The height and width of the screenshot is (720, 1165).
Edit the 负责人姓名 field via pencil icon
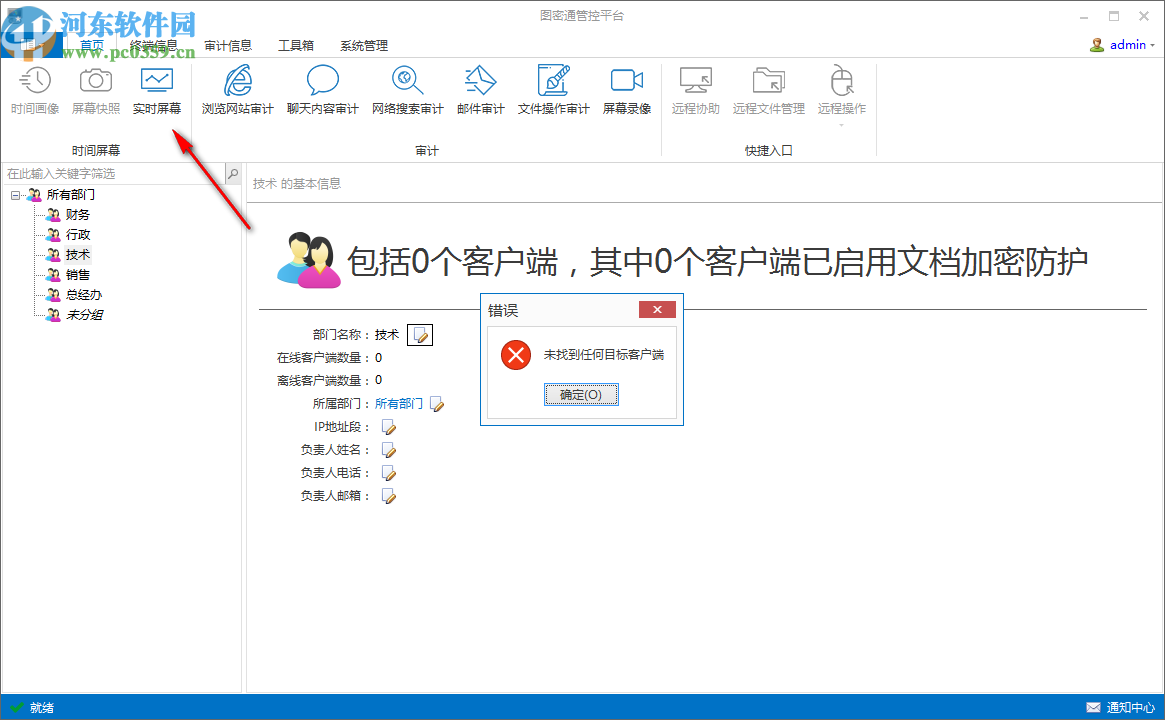[388, 449]
